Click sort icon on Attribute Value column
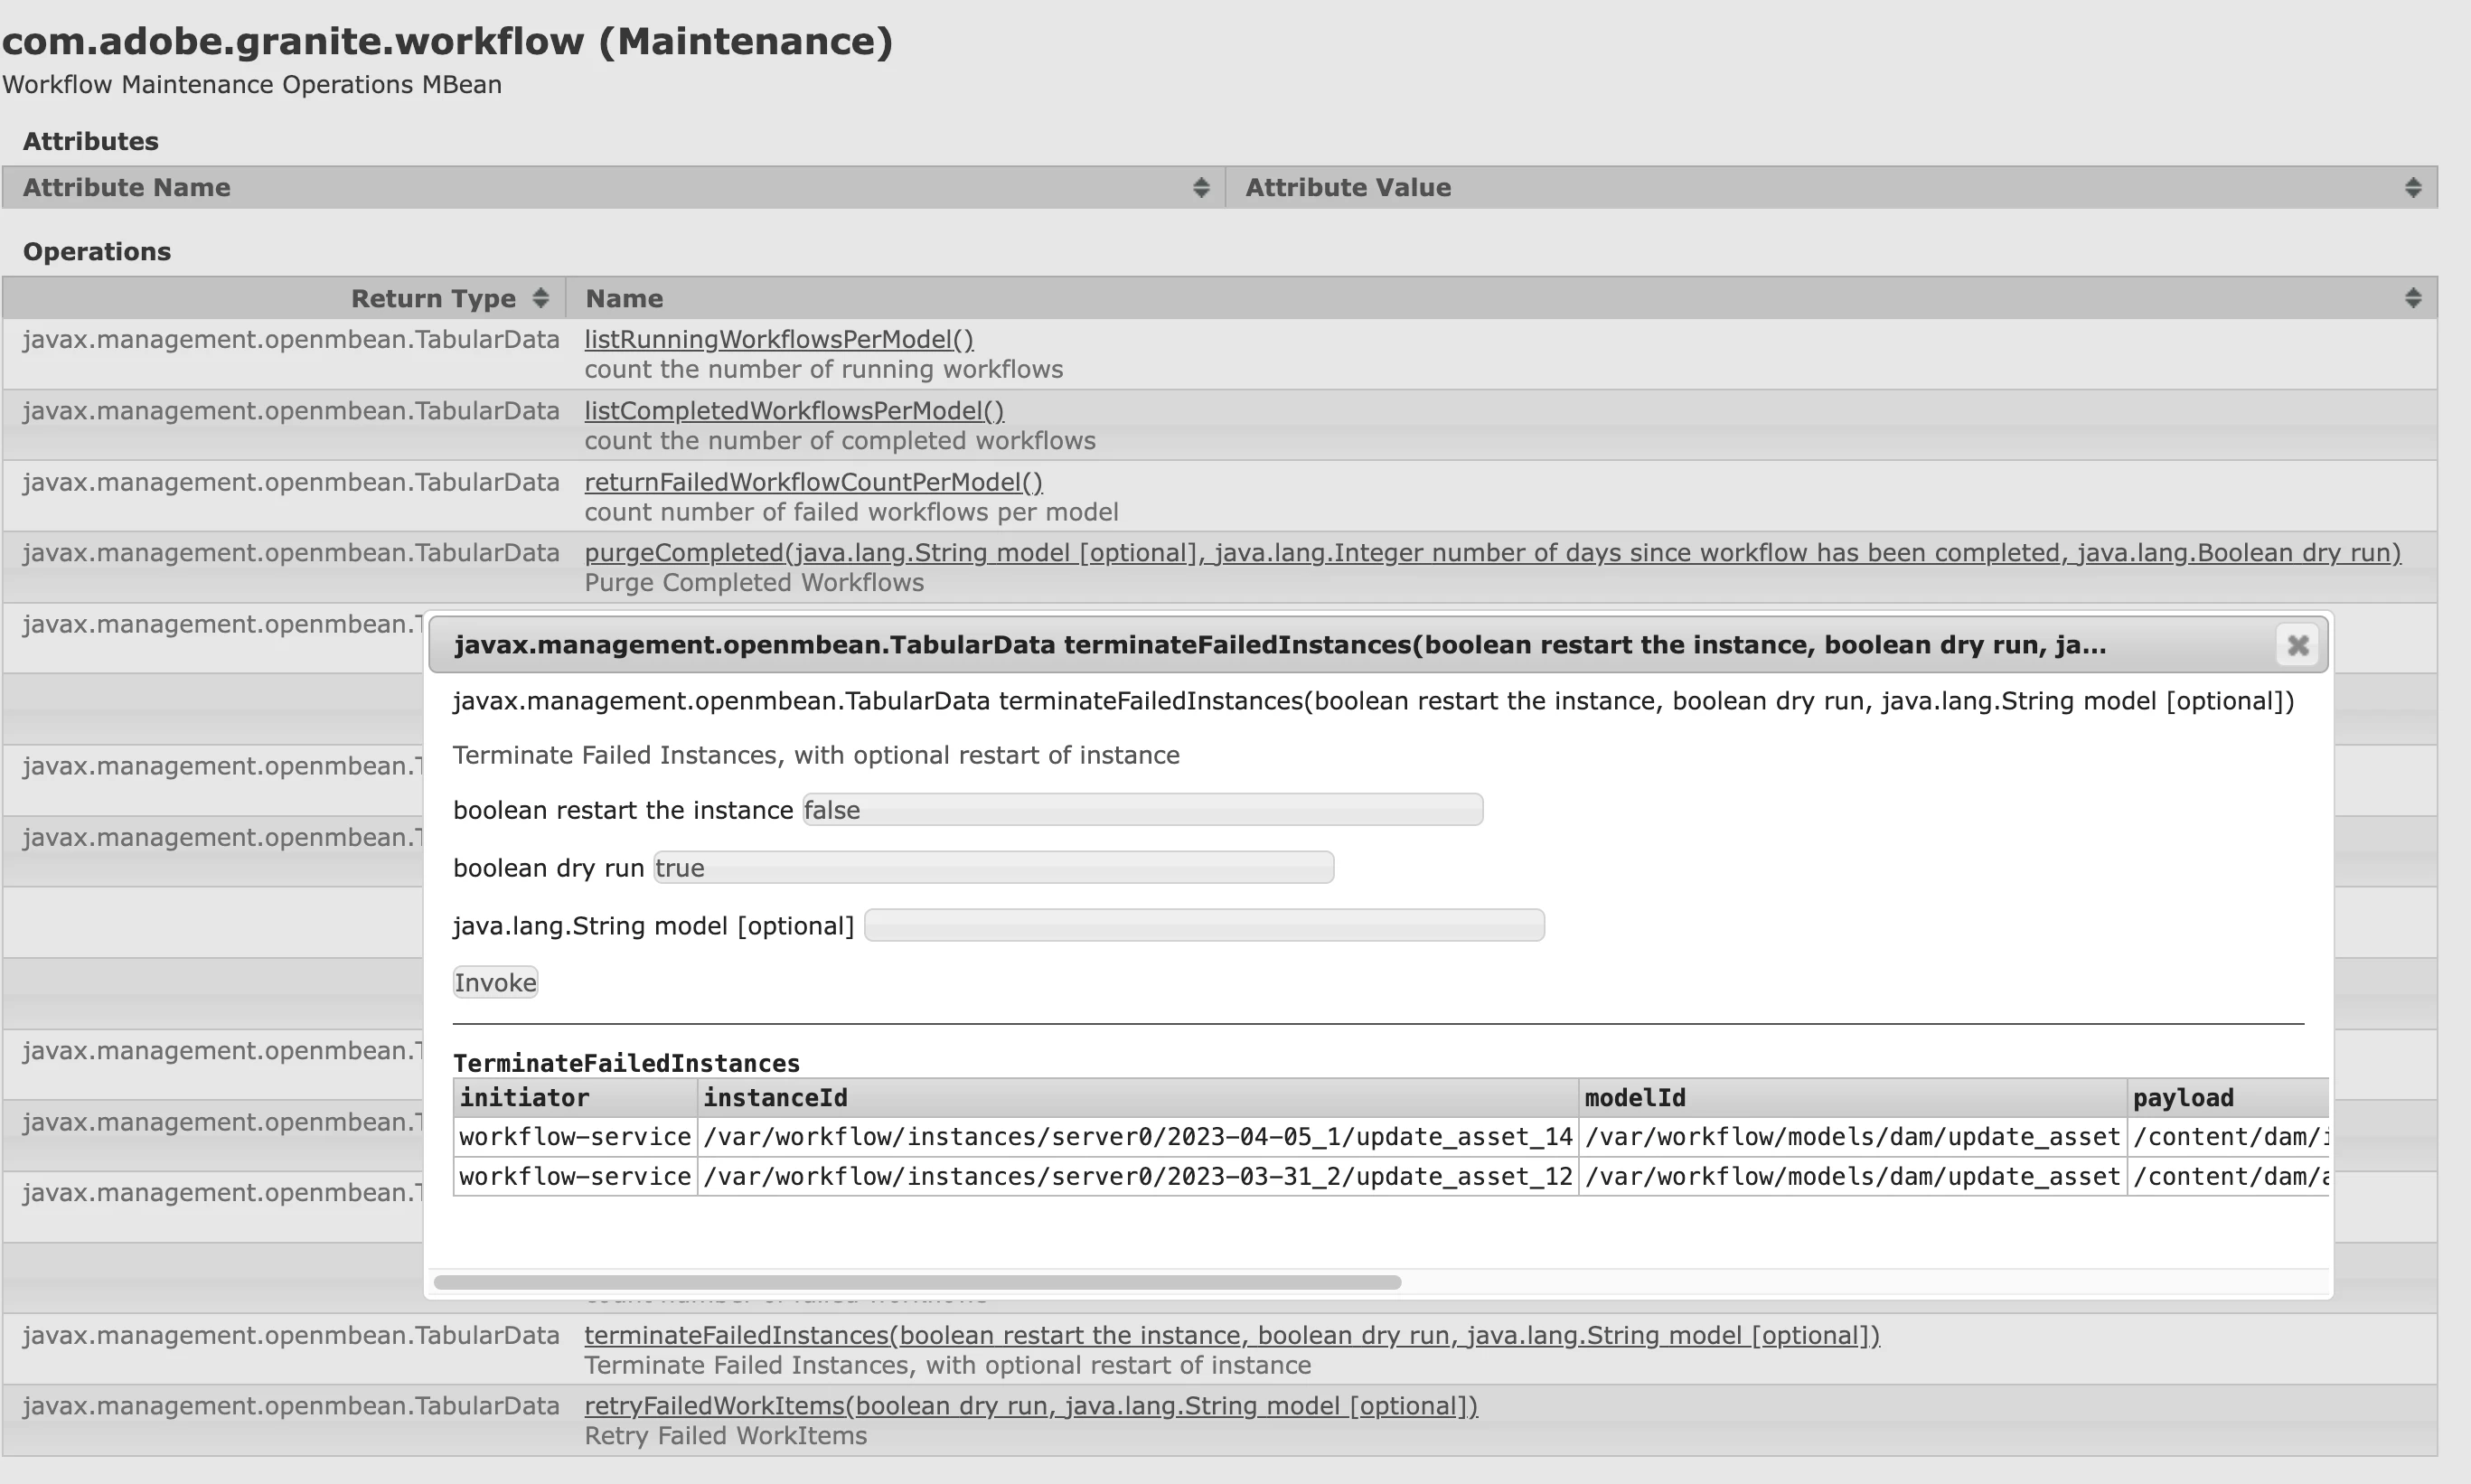This screenshot has width=2471, height=1484. (x=2412, y=188)
